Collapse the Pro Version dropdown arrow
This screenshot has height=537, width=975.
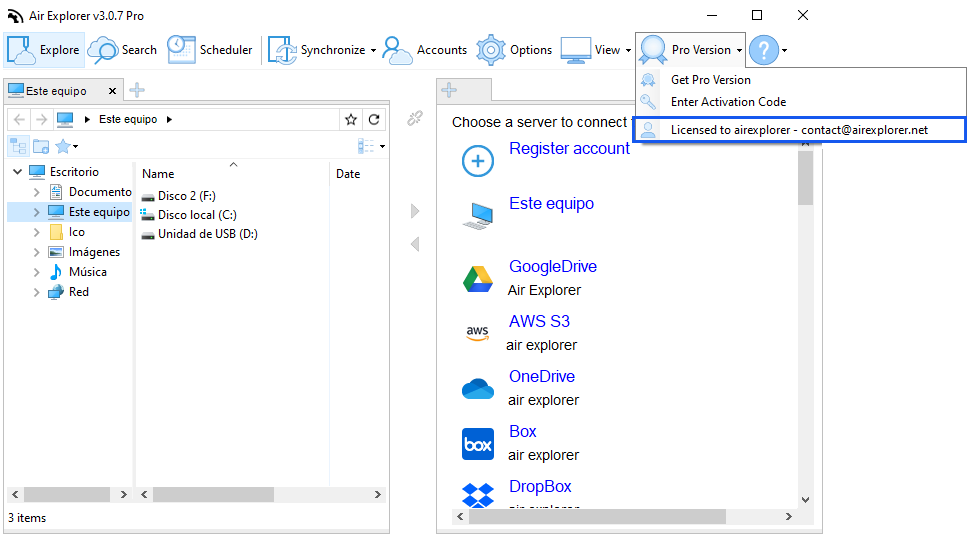pyautogui.click(x=739, y=50)
